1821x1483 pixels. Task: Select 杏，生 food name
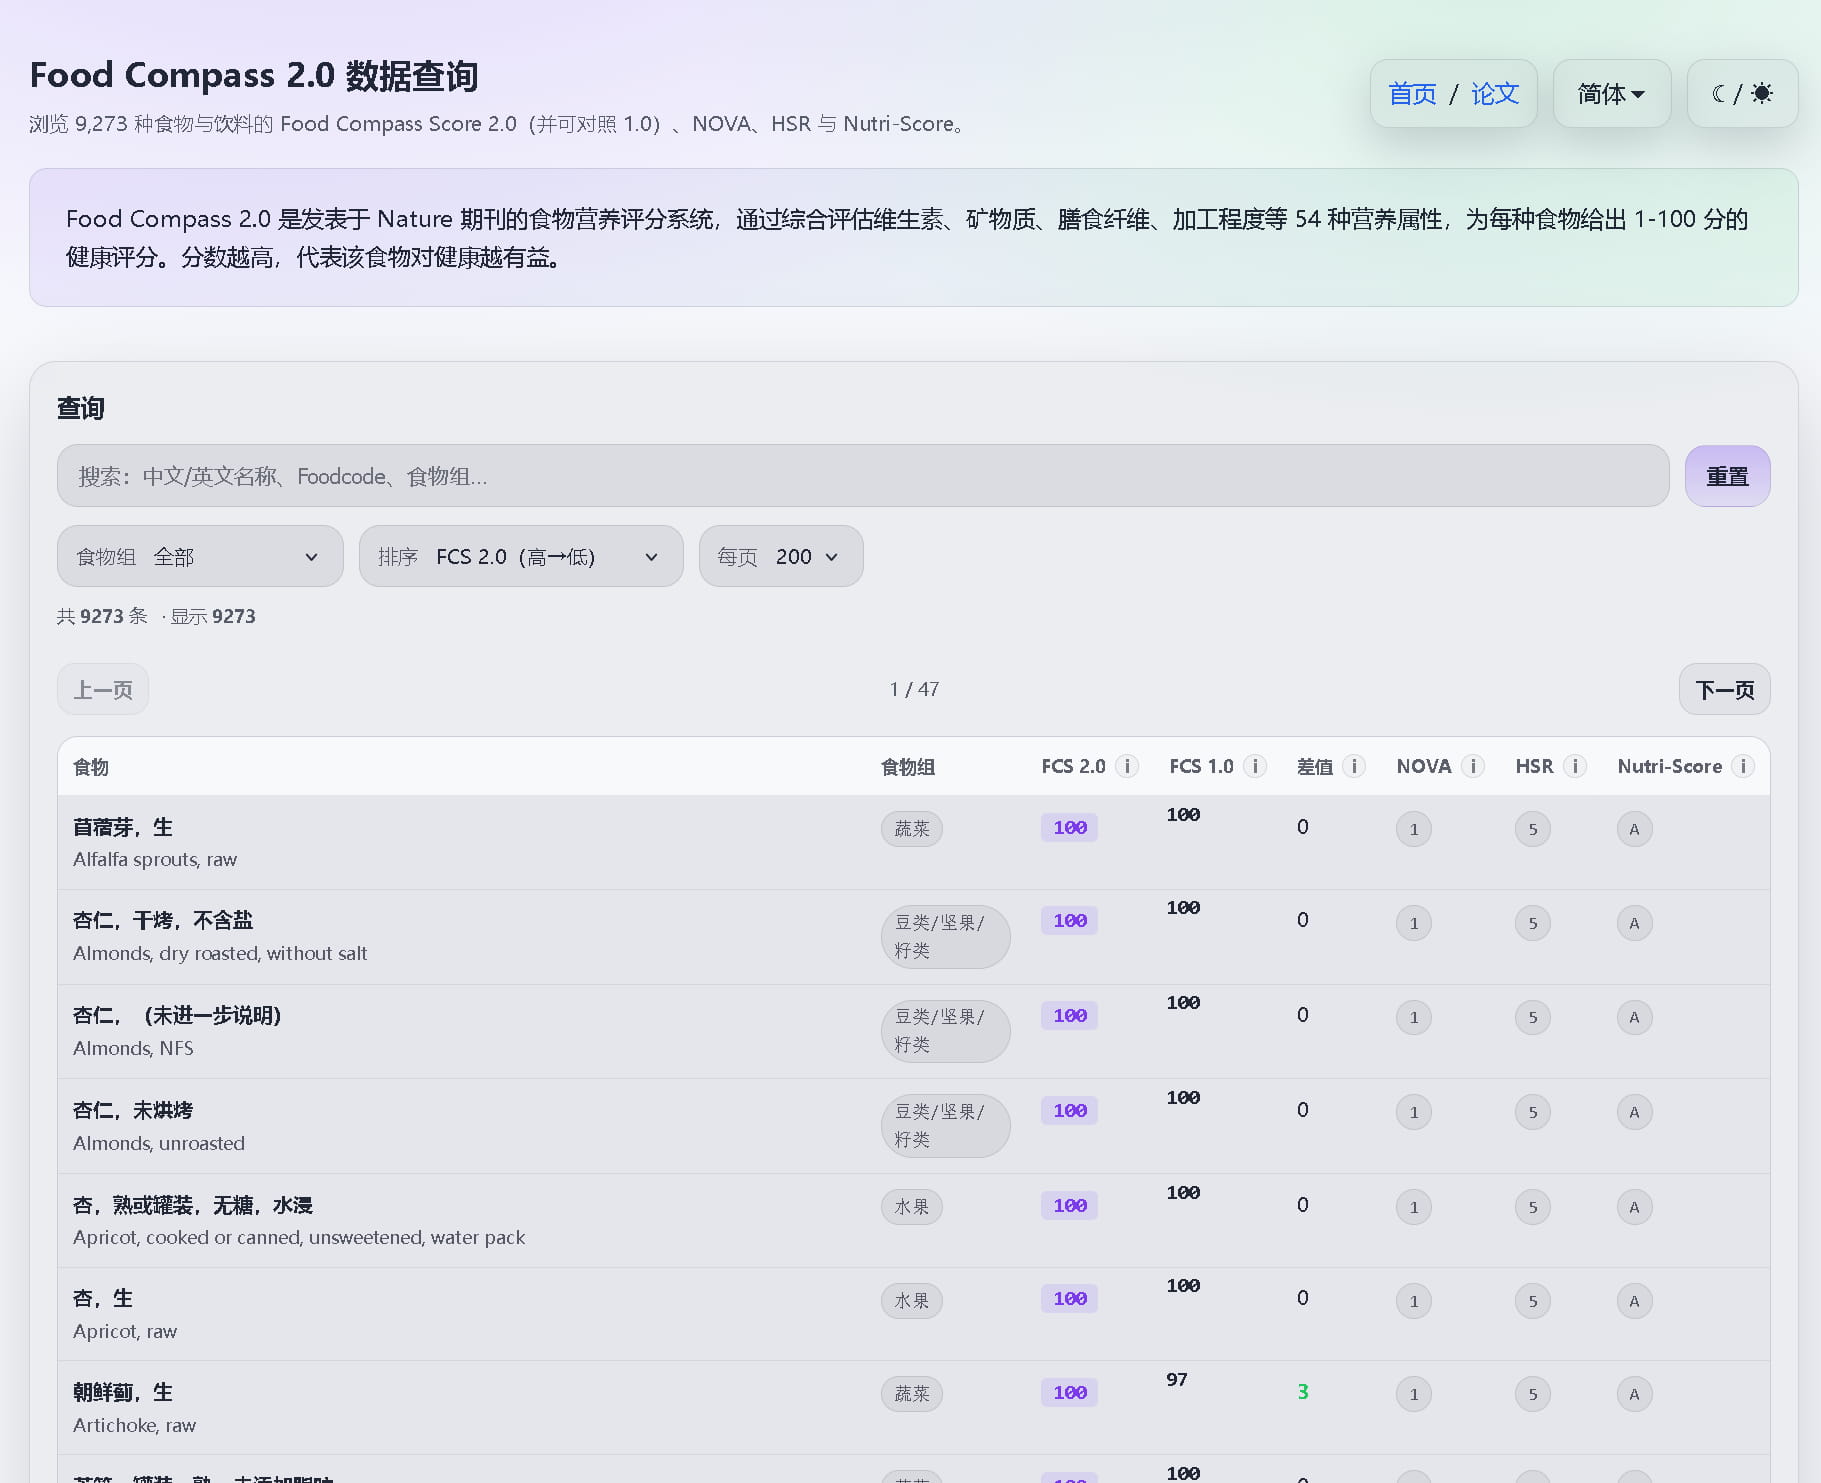click(x=103, y=1298)
